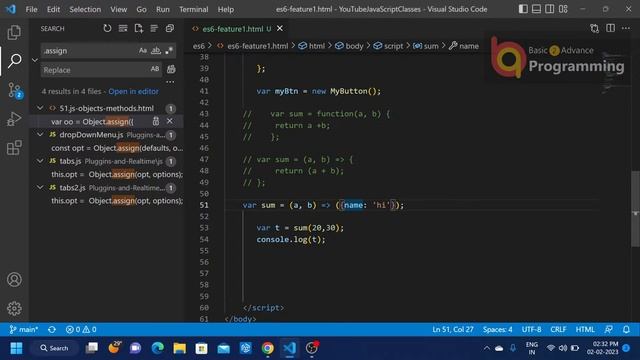This screenshot has height=360, width=640.
Task: Open the Edit menu
Action: tap(53, 9)
